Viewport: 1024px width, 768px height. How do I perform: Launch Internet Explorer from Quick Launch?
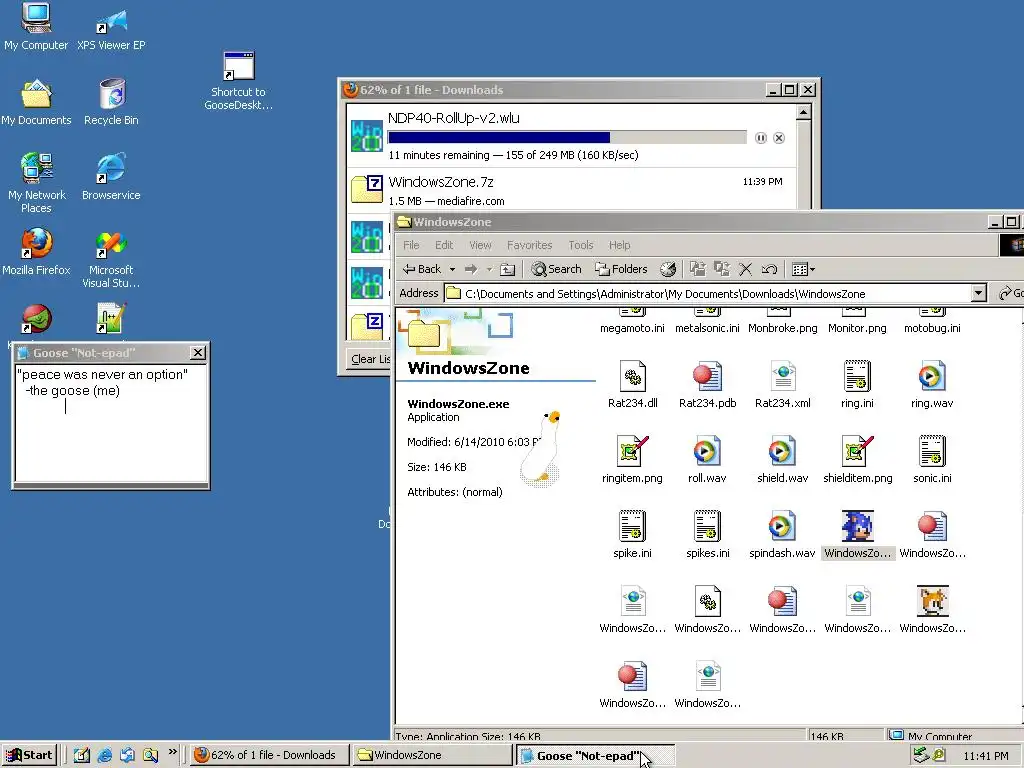tap(104, 755)
